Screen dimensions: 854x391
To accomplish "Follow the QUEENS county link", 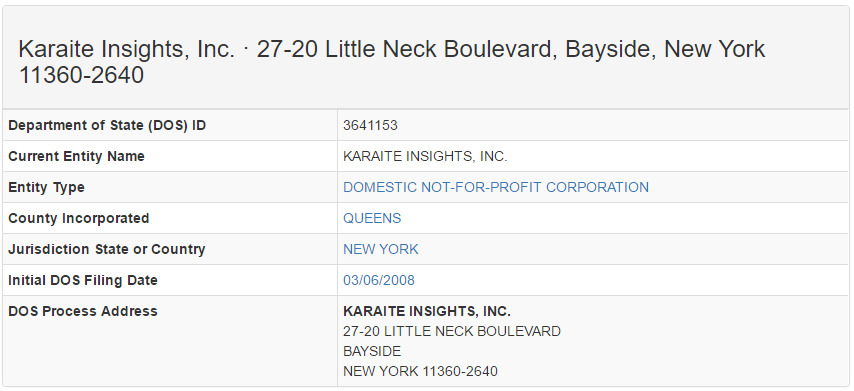I will pyautogui.click(x=372, y=218).
